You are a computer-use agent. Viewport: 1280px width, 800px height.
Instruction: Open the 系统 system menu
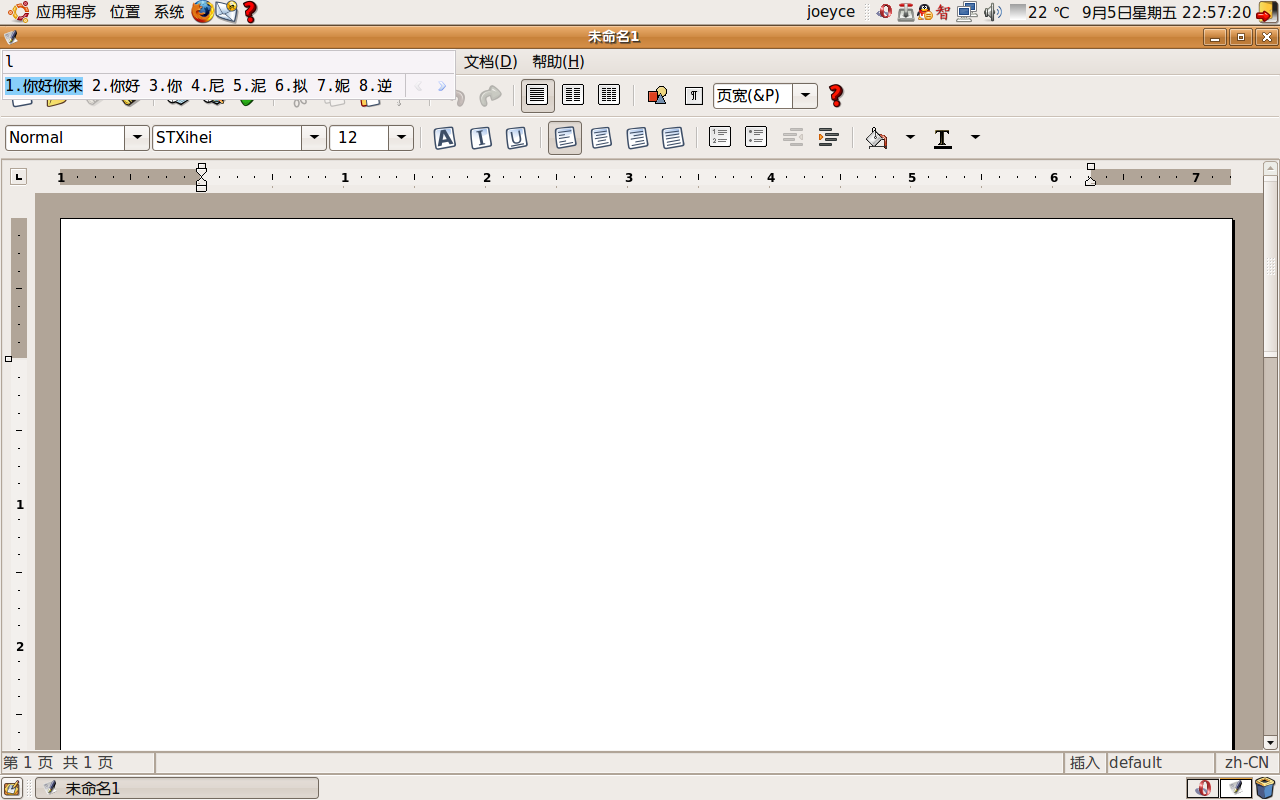click(169, 12)
